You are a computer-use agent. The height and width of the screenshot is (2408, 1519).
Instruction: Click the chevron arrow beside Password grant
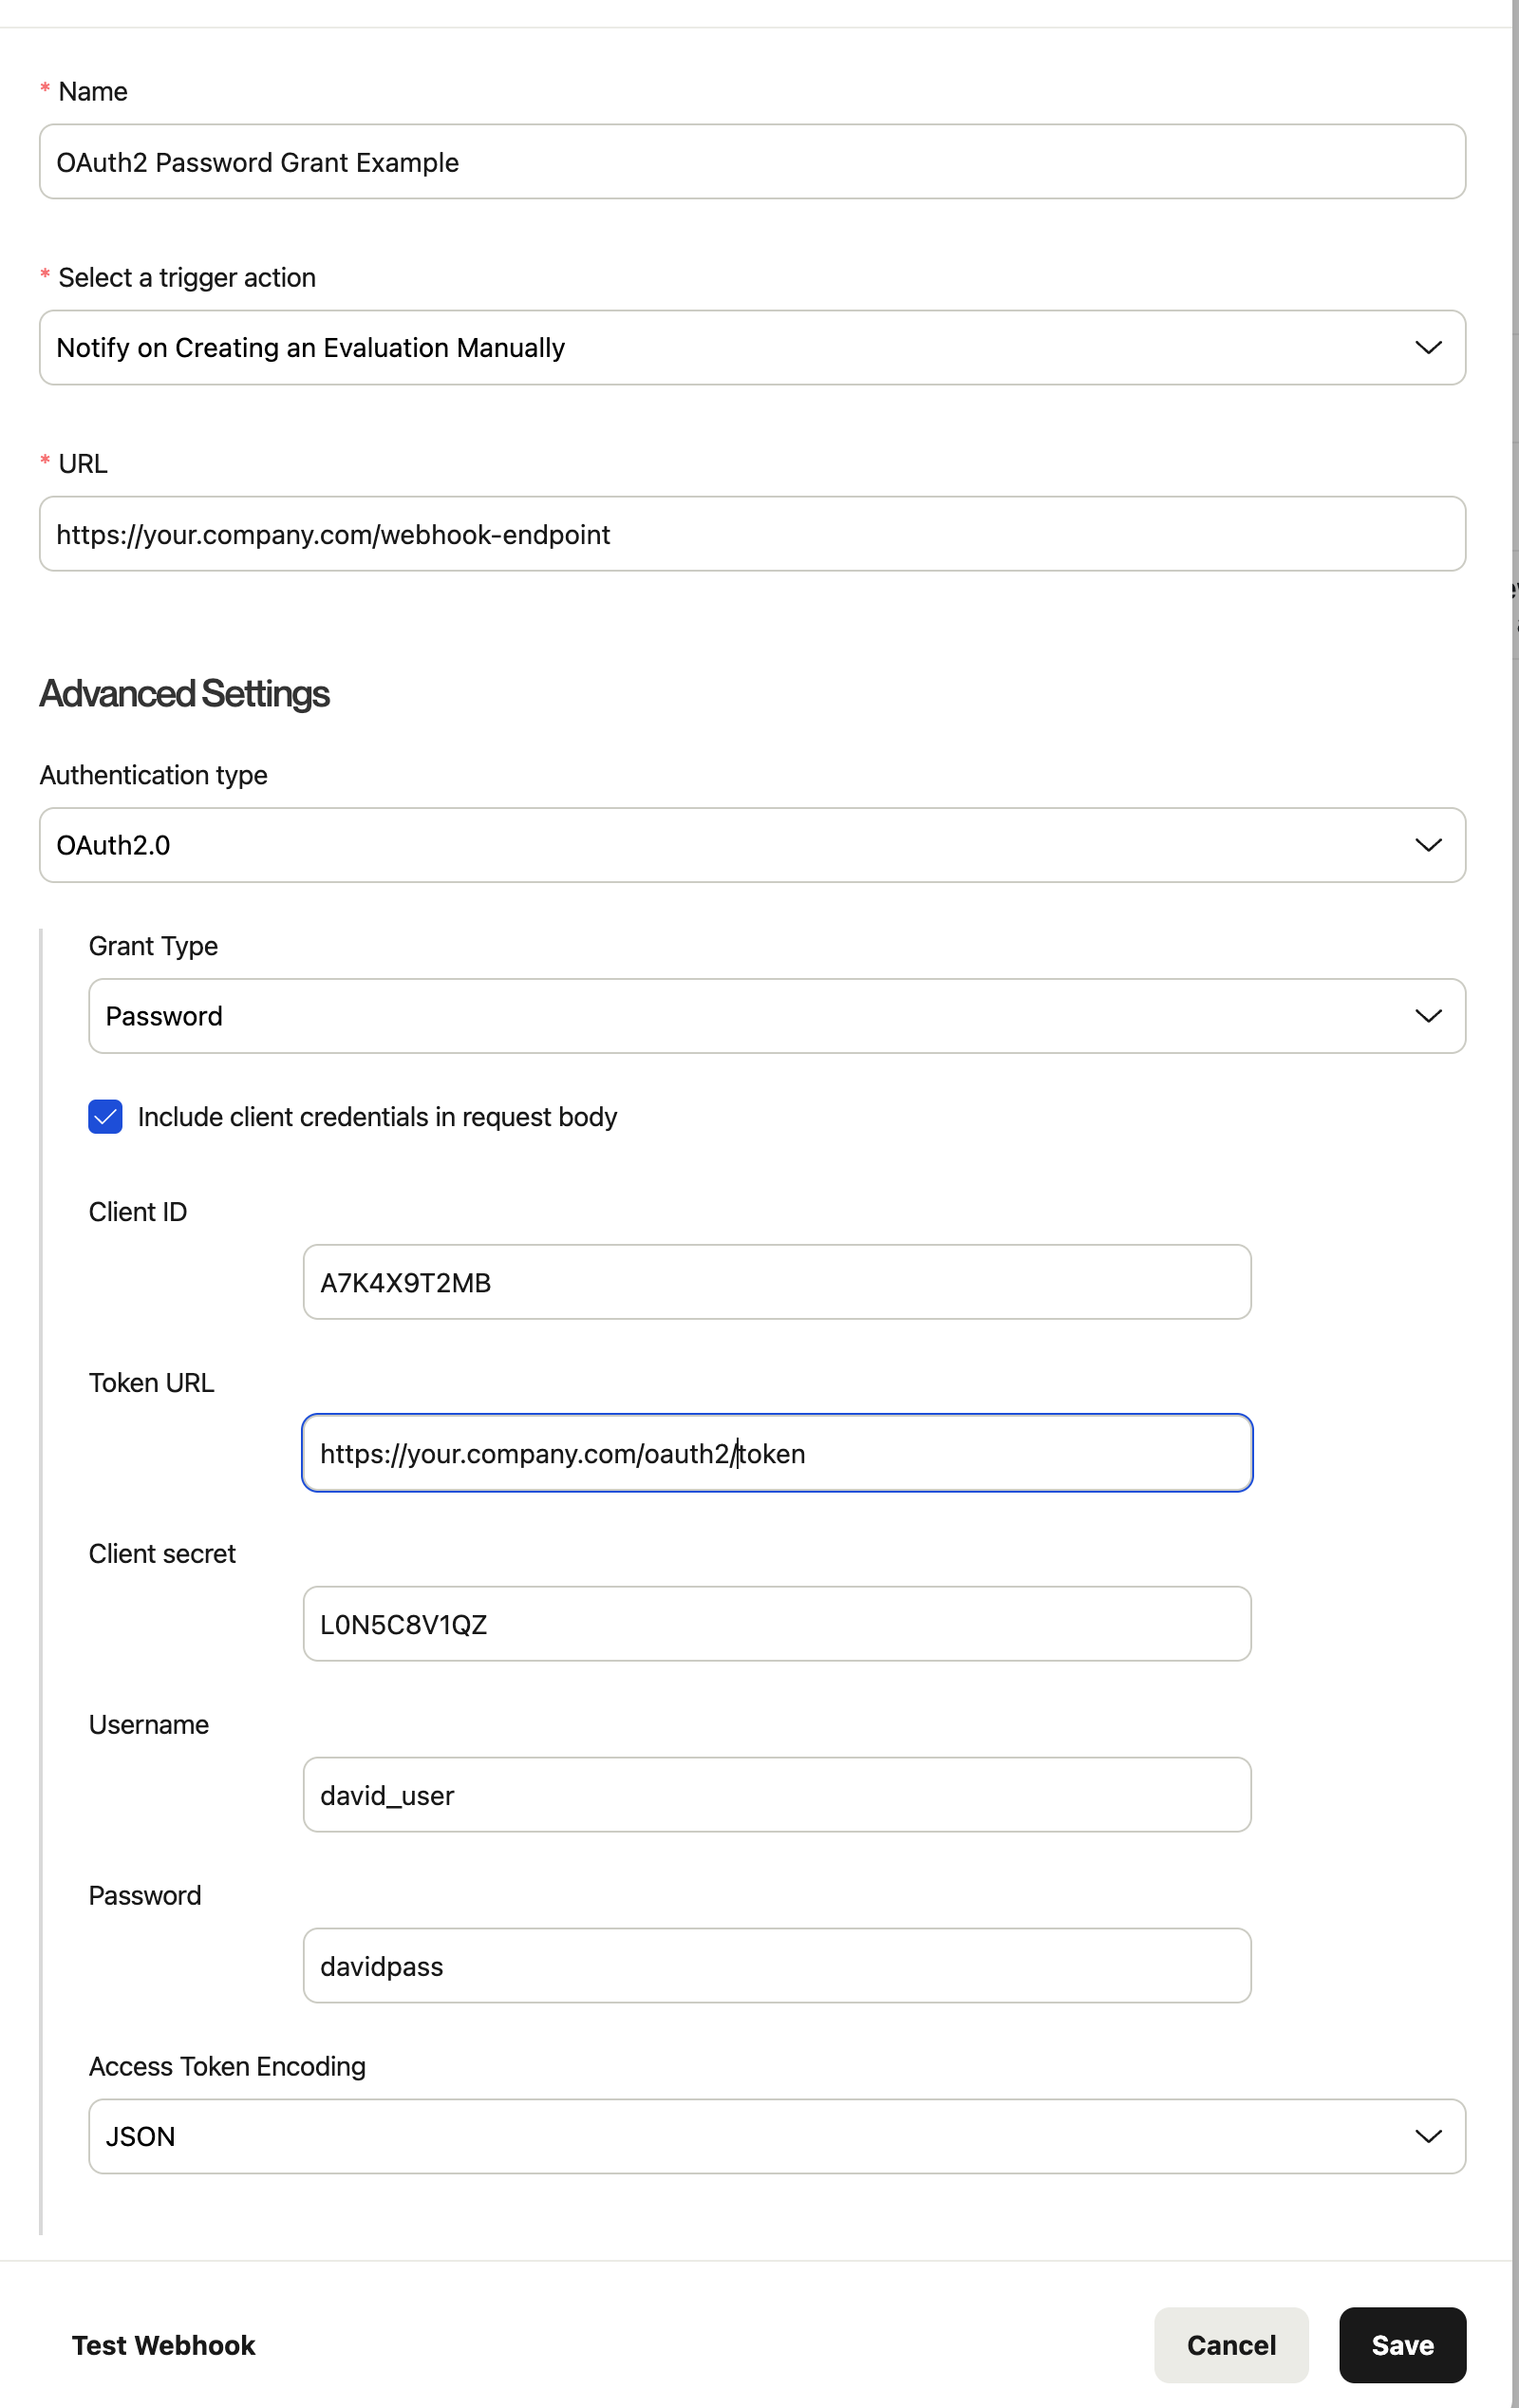pos(1427,1016)
